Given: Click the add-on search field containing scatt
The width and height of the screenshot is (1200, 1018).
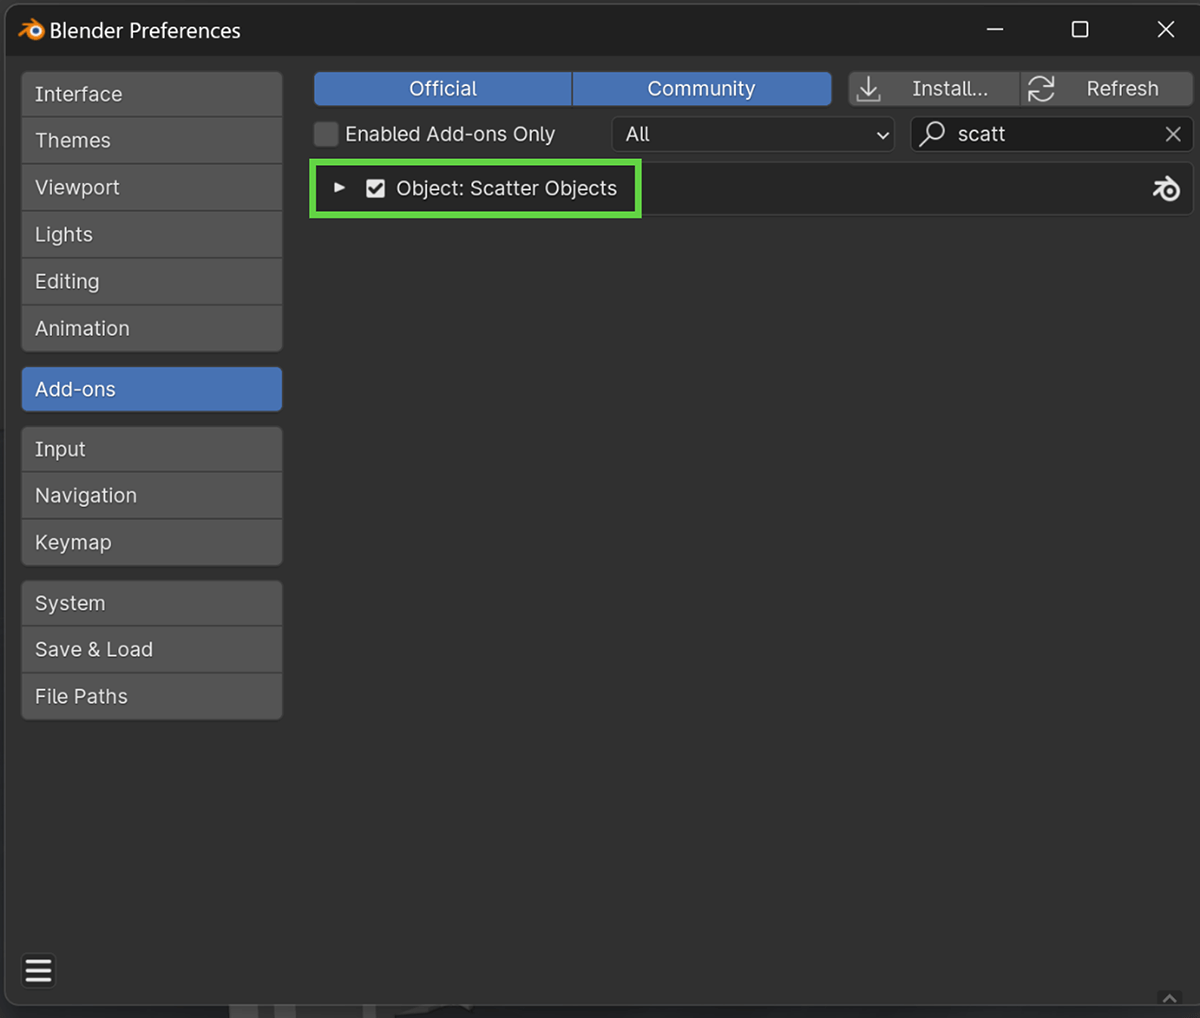Looking at the screenshot, I should click(1052, 134).
